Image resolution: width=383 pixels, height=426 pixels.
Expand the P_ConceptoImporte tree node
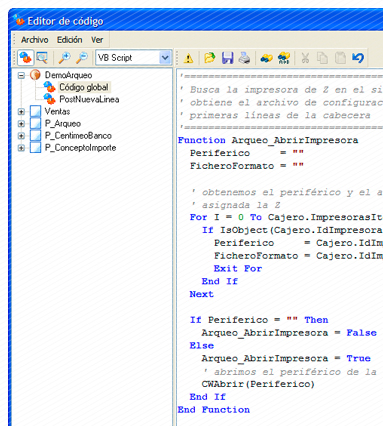[21, 148]
